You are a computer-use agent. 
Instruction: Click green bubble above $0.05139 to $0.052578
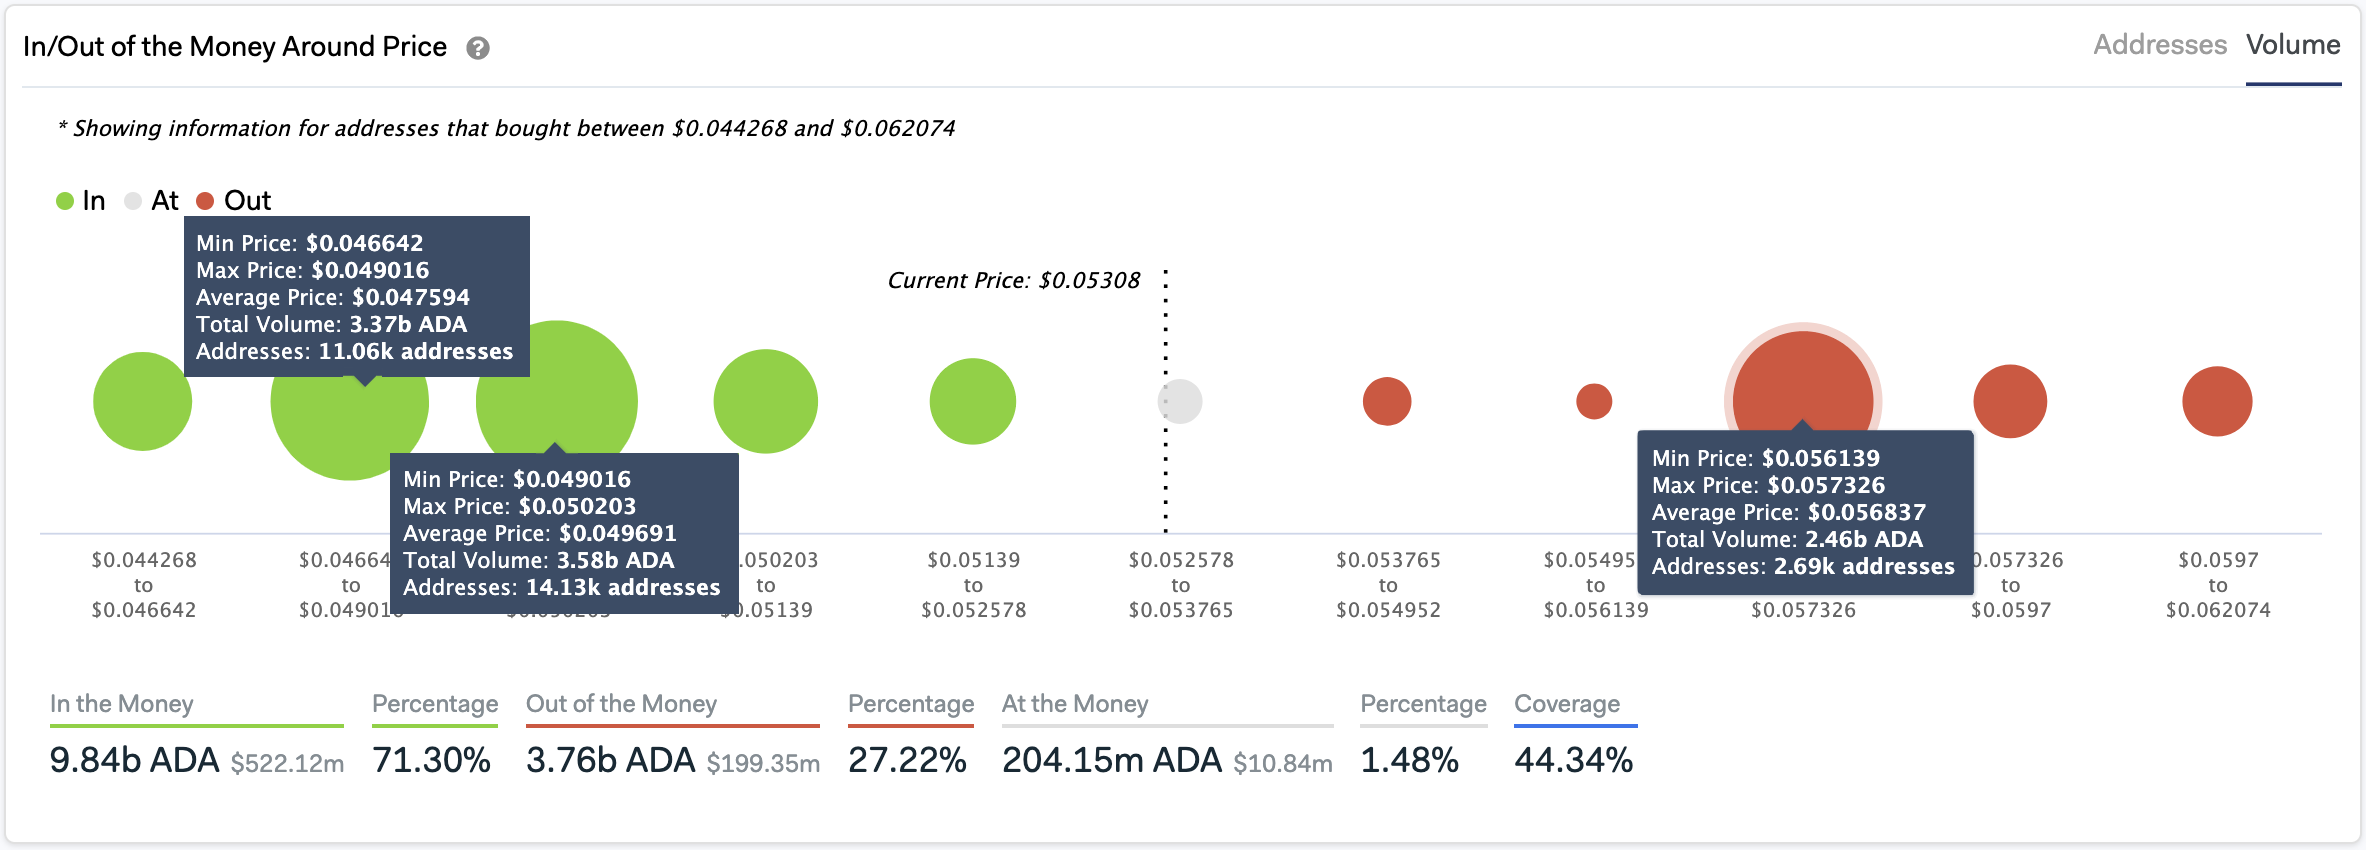(972, 401)
